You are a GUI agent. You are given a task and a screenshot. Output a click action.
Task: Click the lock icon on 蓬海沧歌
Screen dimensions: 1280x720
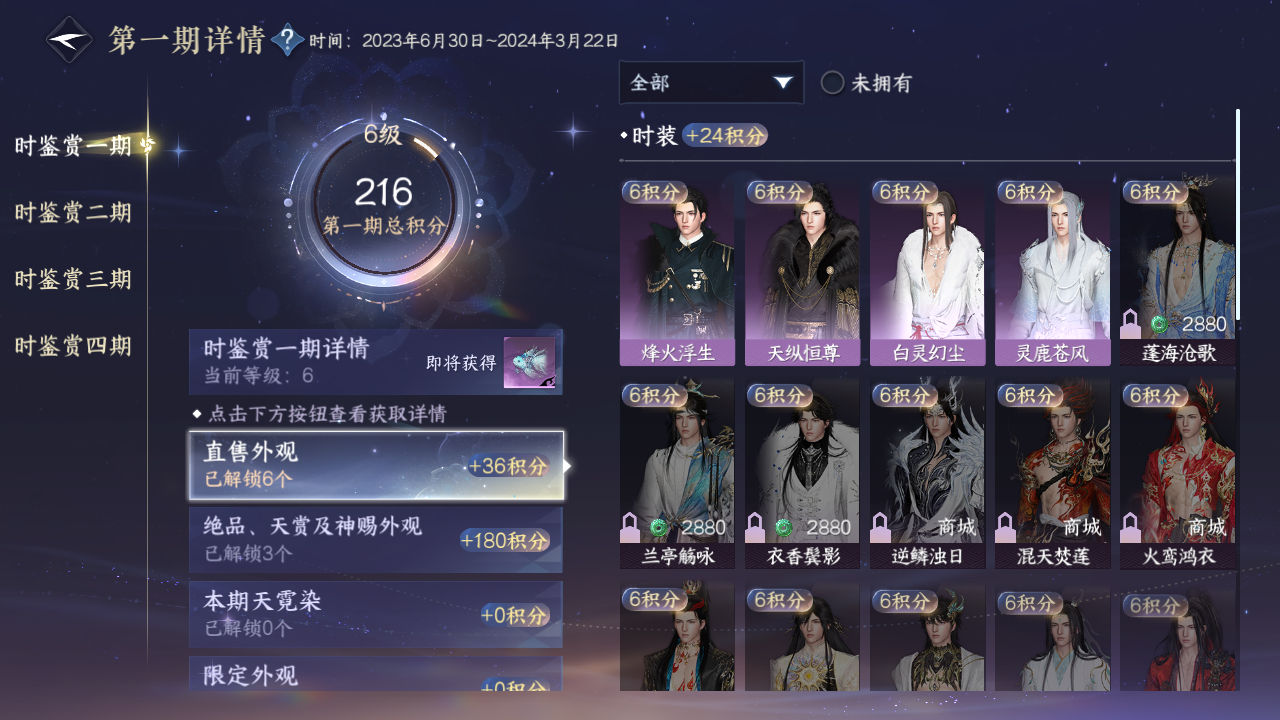(1131, 324)
